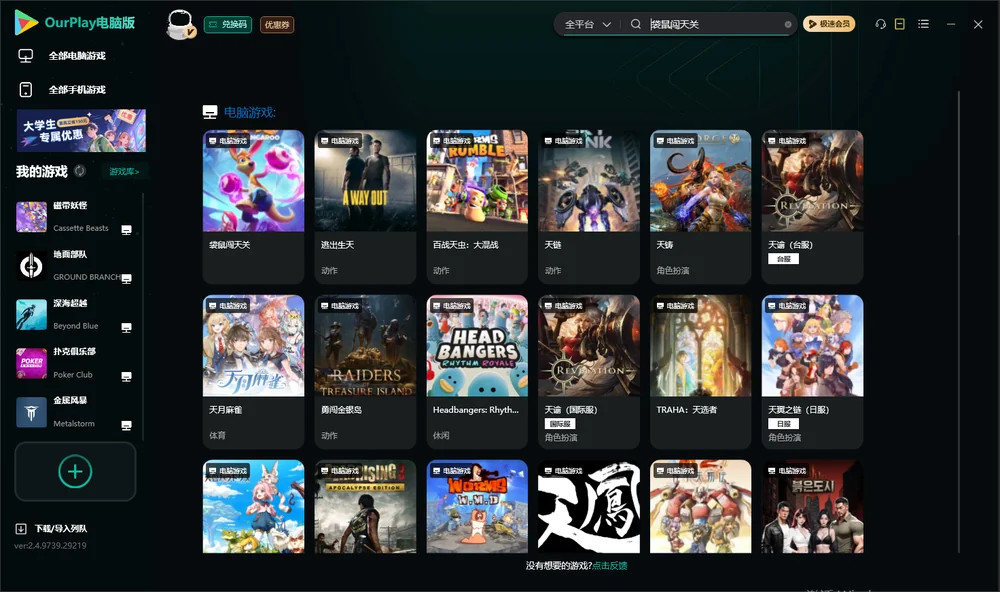Focus the search input field
The height and width of the screenshot is (592, 1000).
pyautogui.click(x=715, y=24)
